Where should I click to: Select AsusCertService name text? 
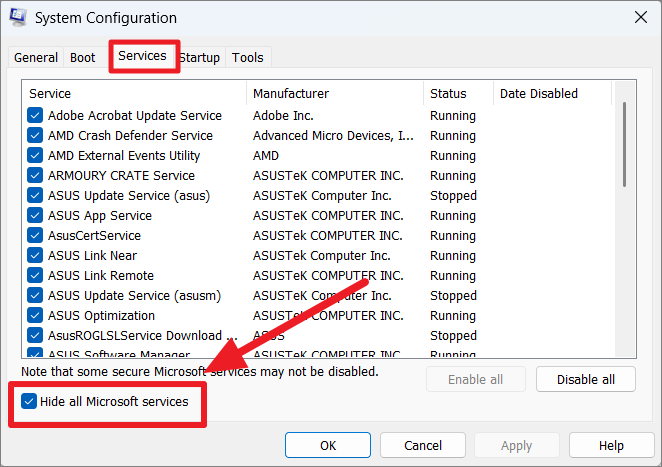click(x=94, y=235)
